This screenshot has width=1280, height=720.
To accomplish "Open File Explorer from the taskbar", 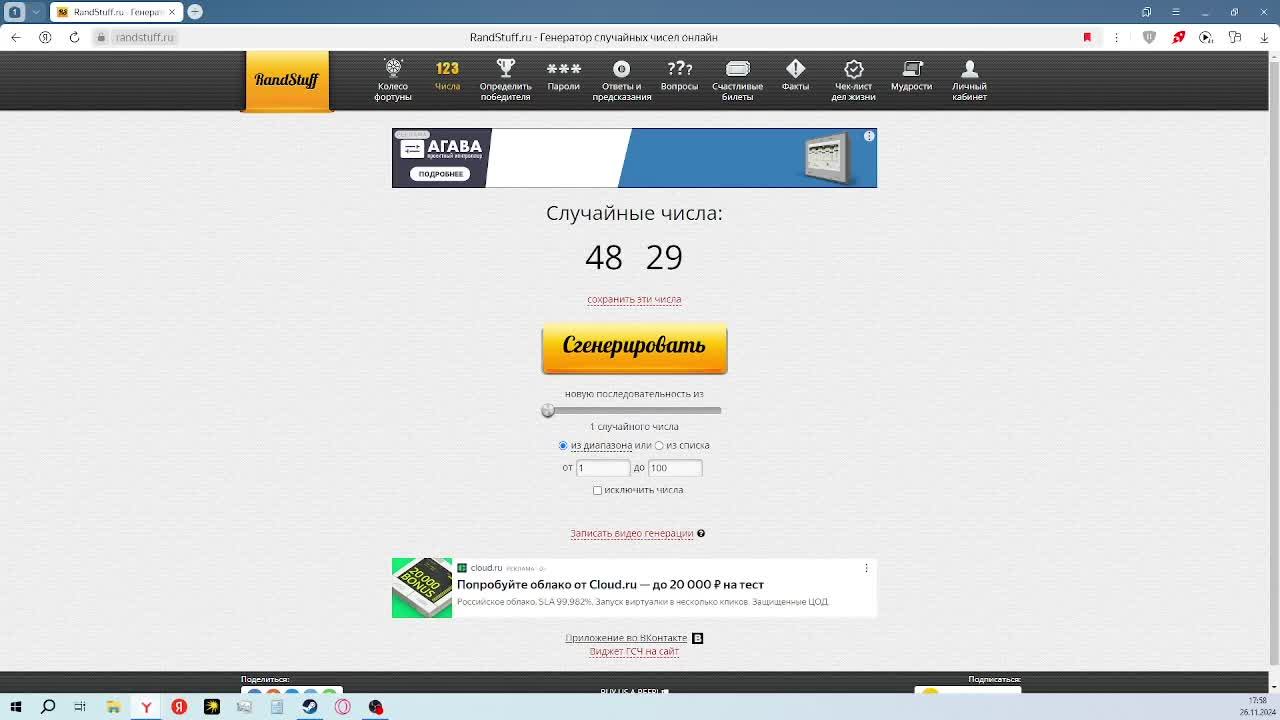I will (113, 707).
